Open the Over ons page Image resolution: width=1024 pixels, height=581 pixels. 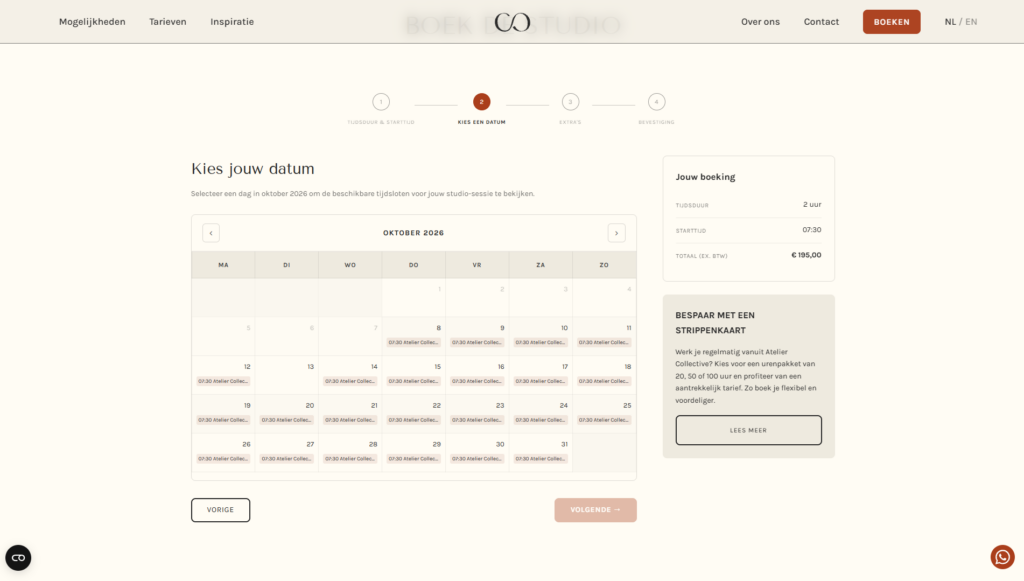click(760, 22)
